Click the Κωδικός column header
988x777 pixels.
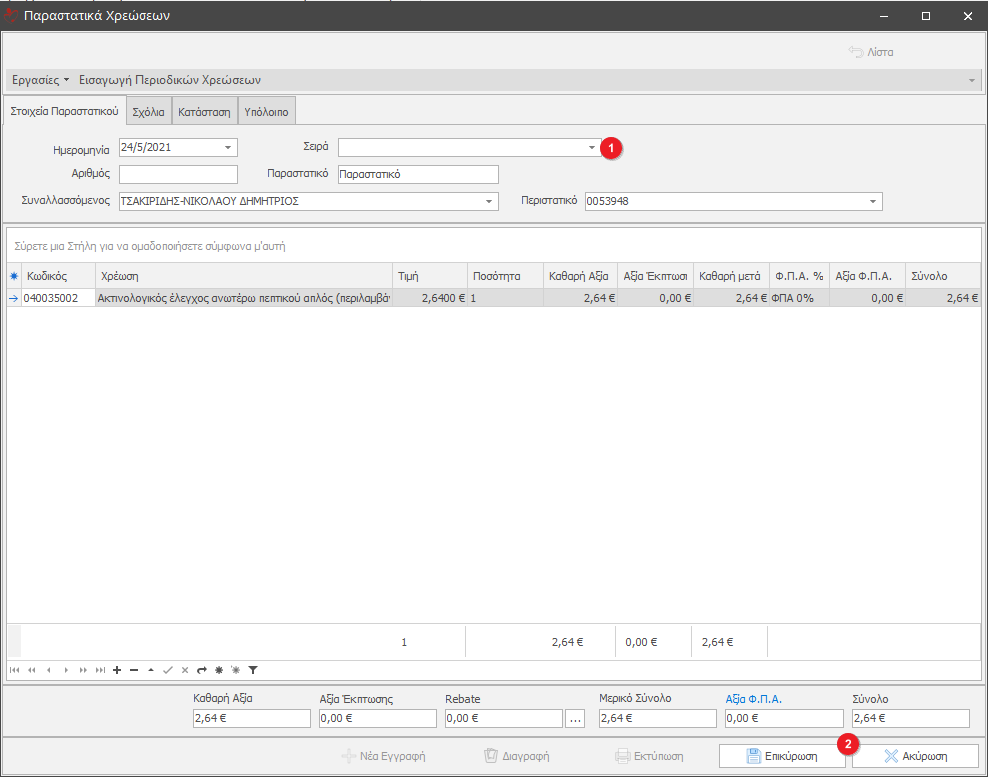(x=58, y=275)
